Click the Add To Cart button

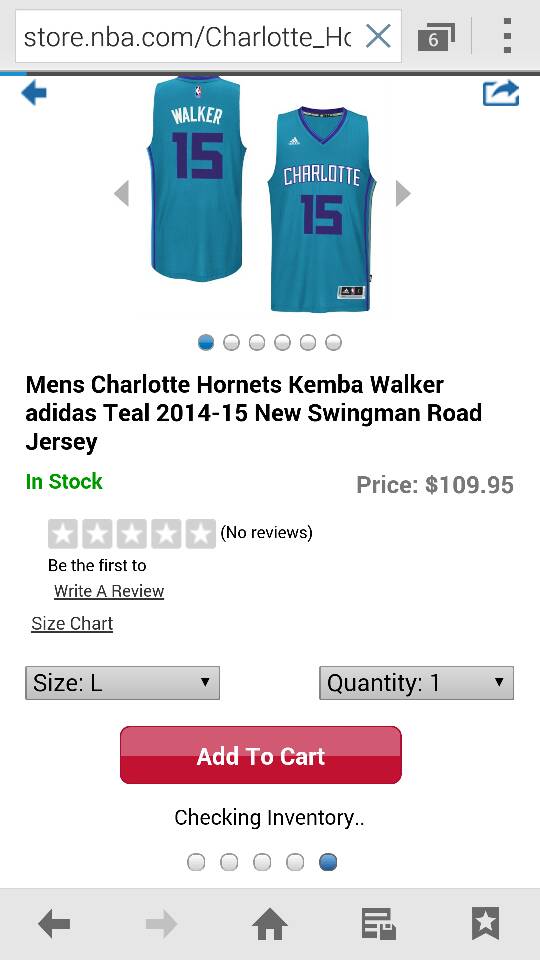tap(261, 755)
